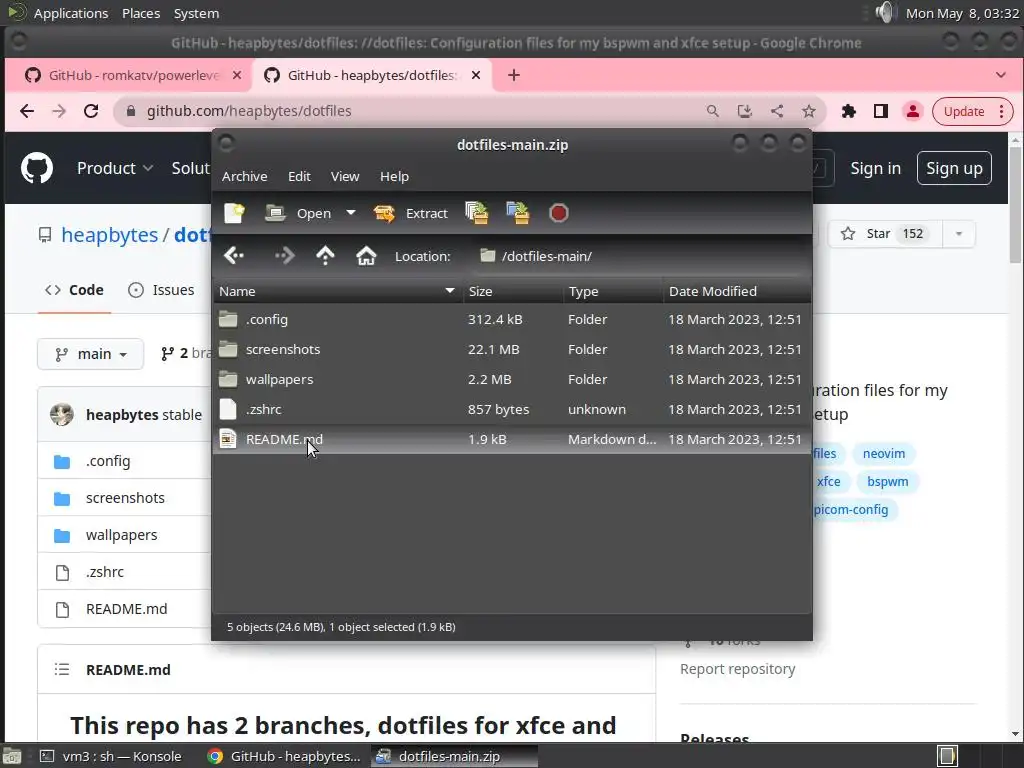
Task: Extract the archive files
Action: pyautogui.click(x=411, y=213)
